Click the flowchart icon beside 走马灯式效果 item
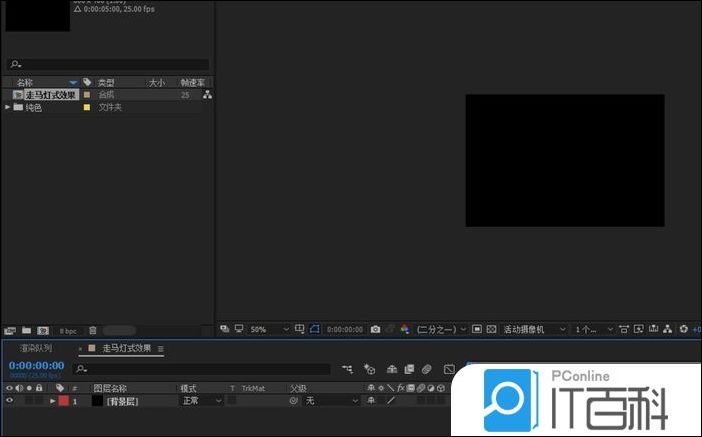The image size is (702, 437). click(x=207, y=95)
